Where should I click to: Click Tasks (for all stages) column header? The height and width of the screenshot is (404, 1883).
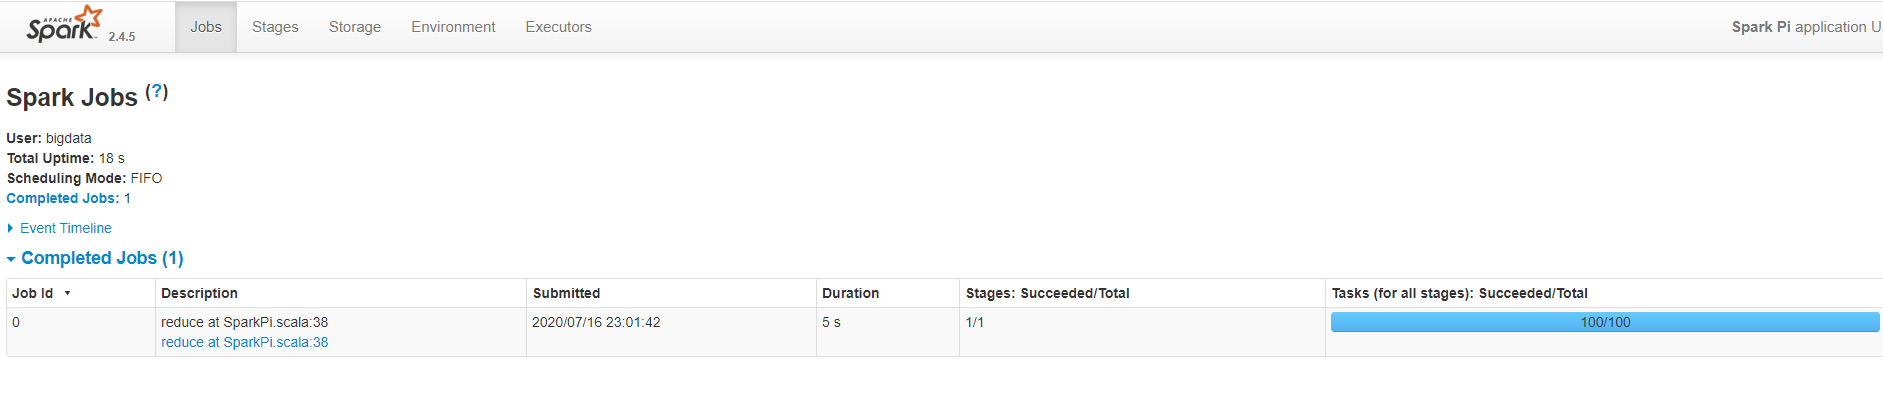click(1459, 293)
